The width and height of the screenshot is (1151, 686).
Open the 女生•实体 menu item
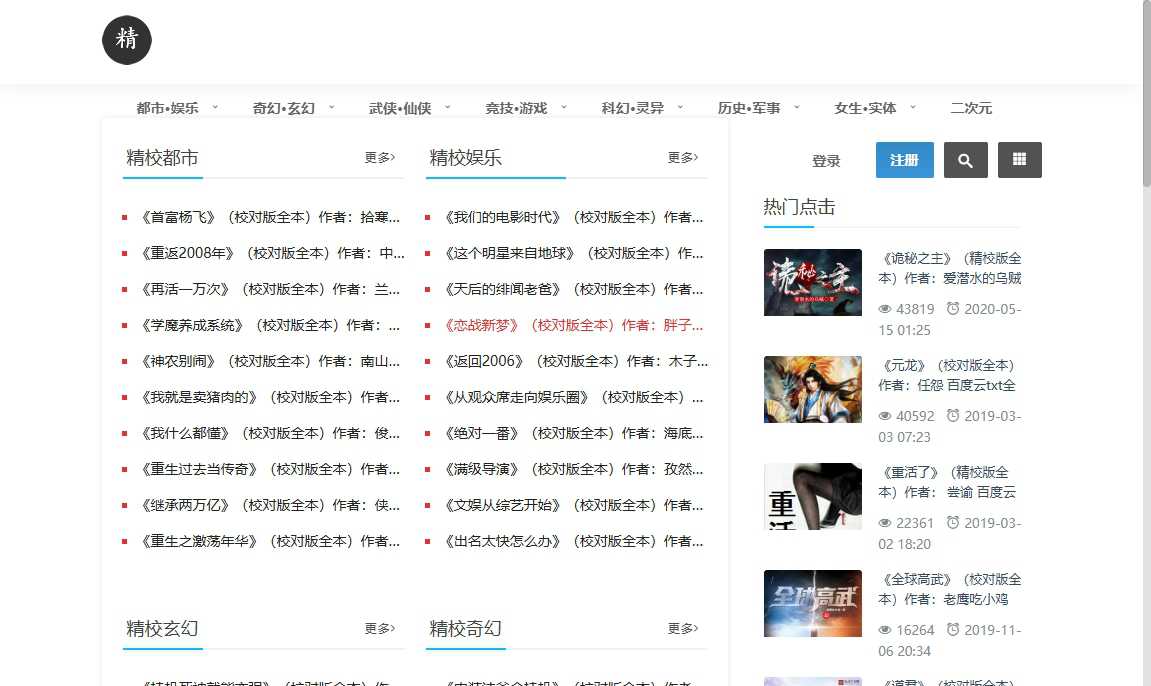865,108
